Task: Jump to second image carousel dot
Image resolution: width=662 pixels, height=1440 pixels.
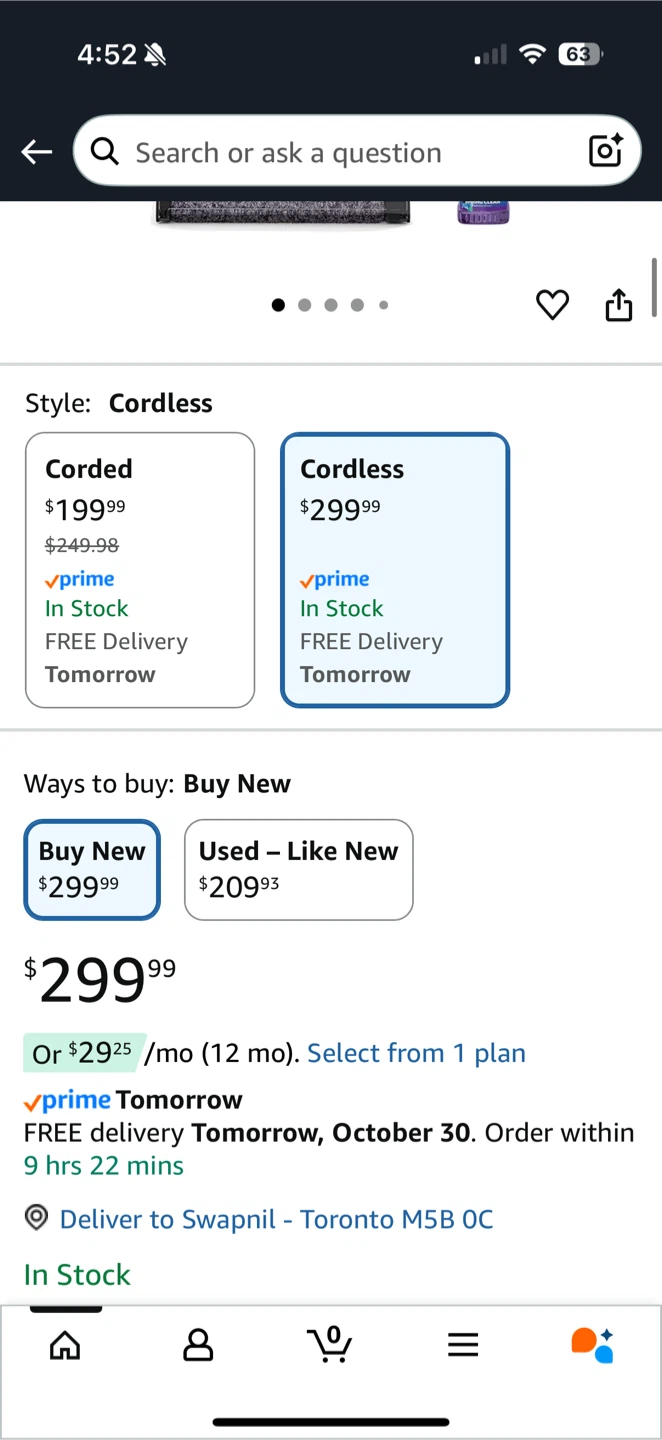Action: [304, 305]
